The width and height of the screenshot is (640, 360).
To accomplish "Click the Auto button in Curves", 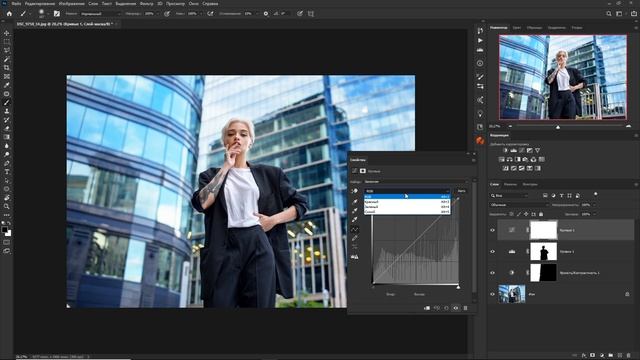I will (x=461, y=191).
